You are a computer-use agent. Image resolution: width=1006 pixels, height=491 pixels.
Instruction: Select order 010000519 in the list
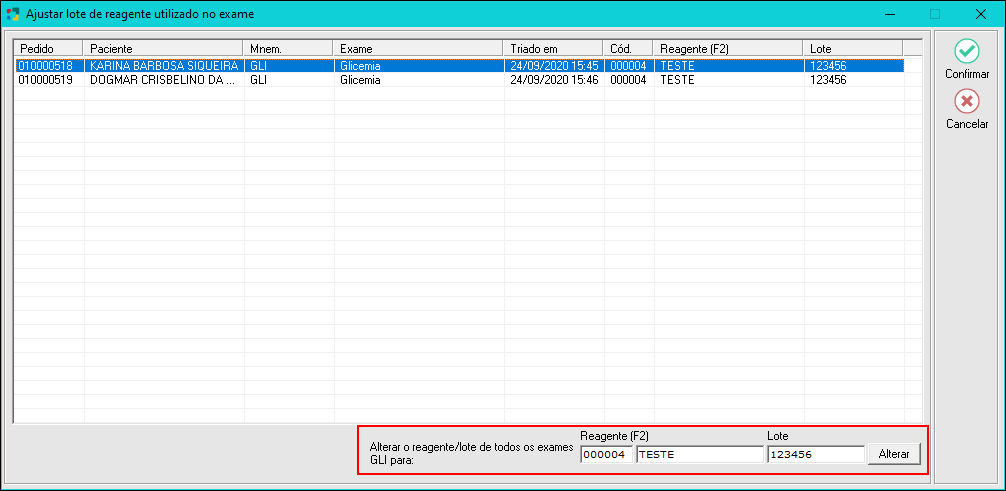[x=45, y=80]
